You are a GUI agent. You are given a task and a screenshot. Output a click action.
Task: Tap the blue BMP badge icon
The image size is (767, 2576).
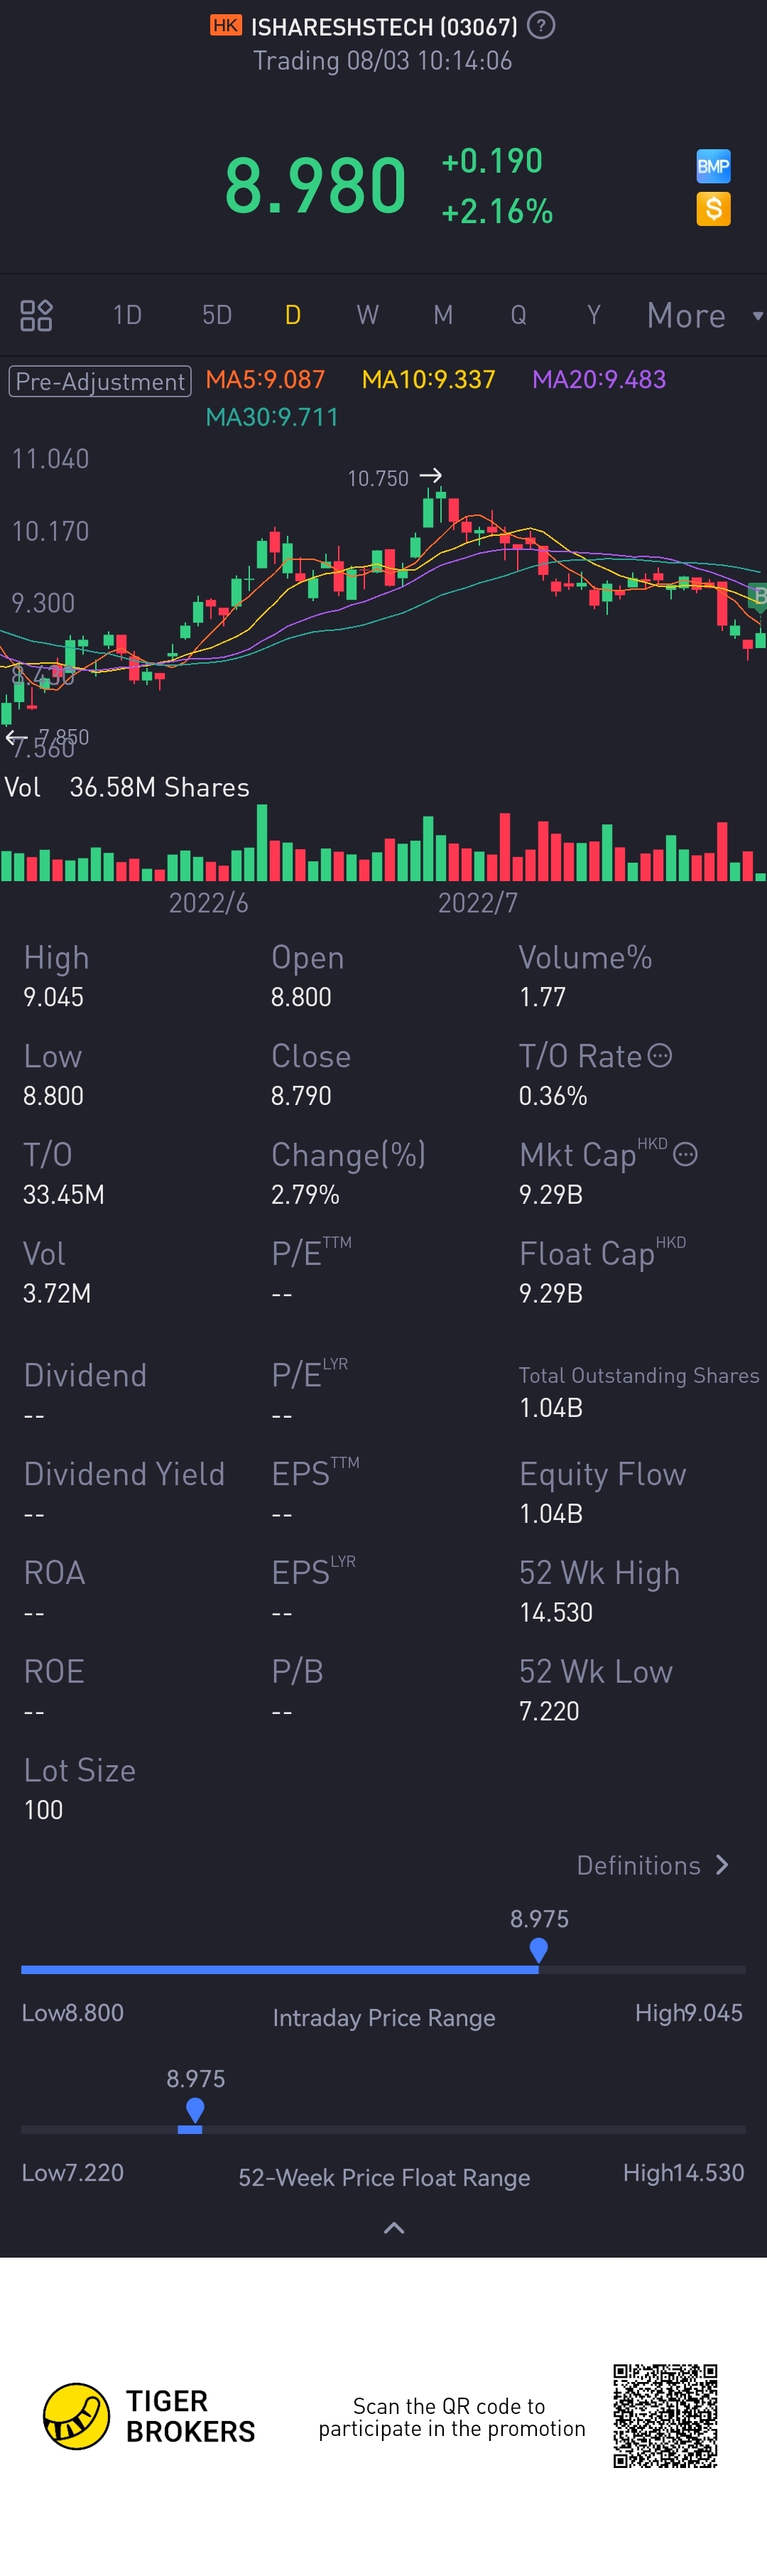(x=713, y=166)
